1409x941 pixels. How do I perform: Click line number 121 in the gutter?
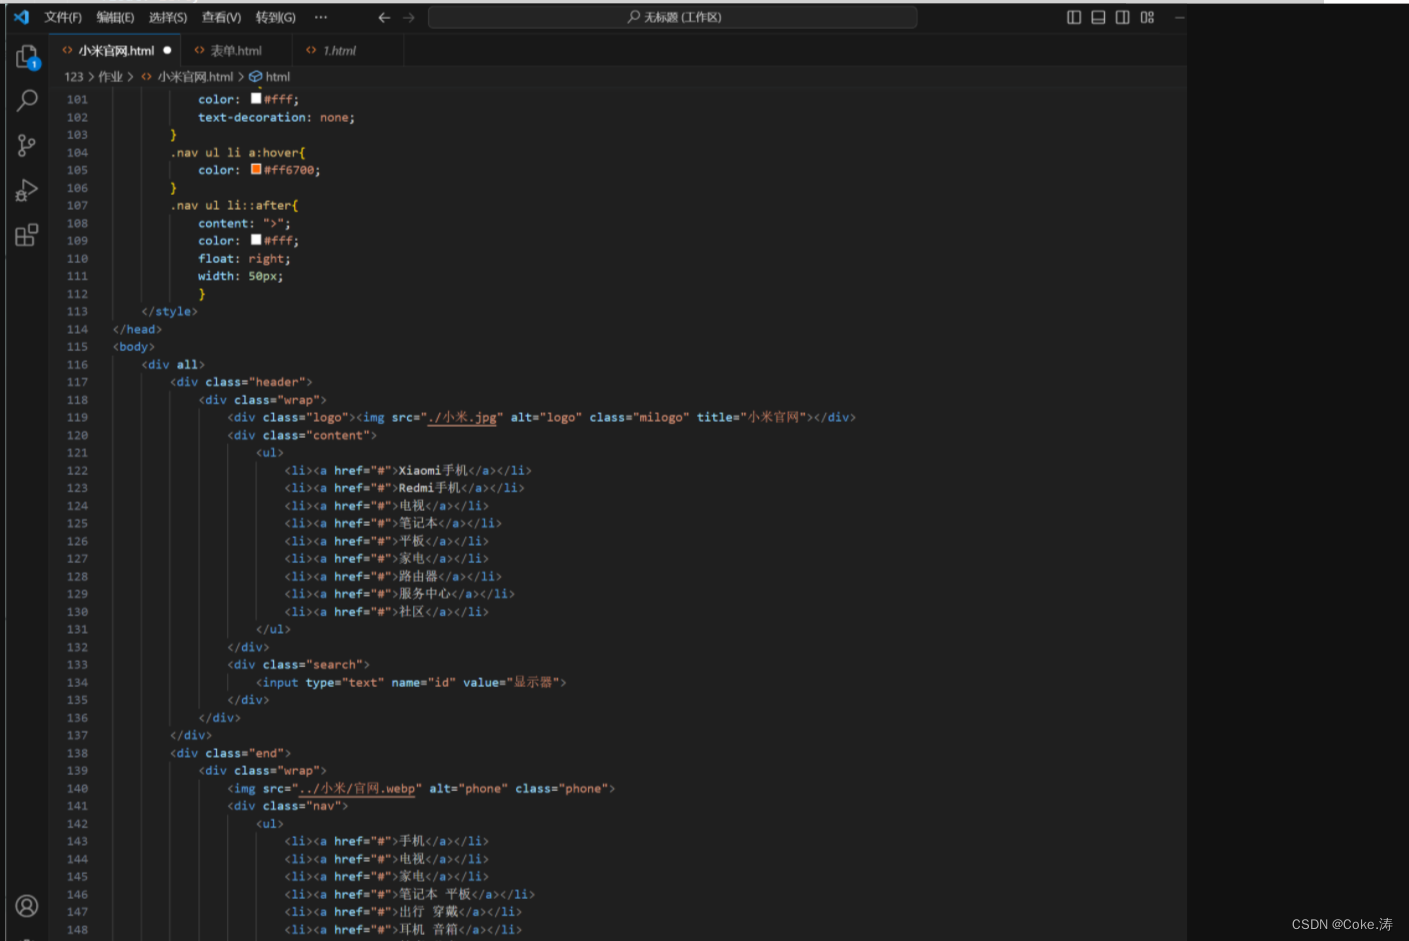coord(77,453)
